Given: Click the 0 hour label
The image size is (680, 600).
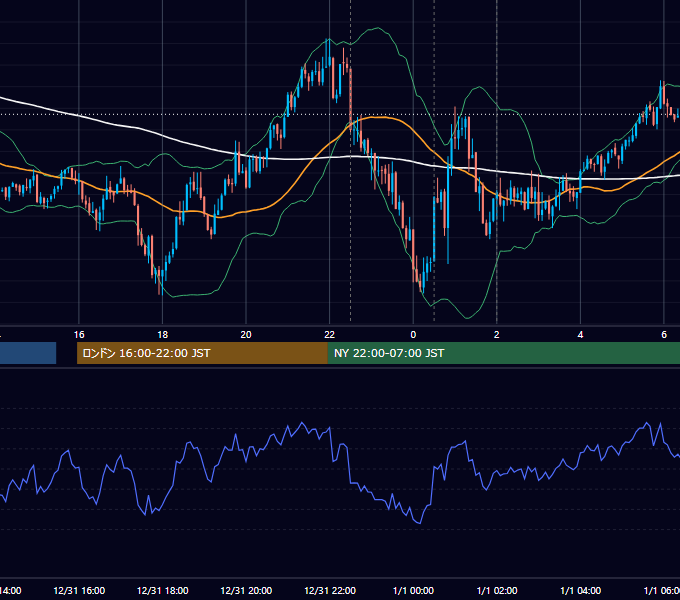Looking at the screenshot, I should pos(413,335).
